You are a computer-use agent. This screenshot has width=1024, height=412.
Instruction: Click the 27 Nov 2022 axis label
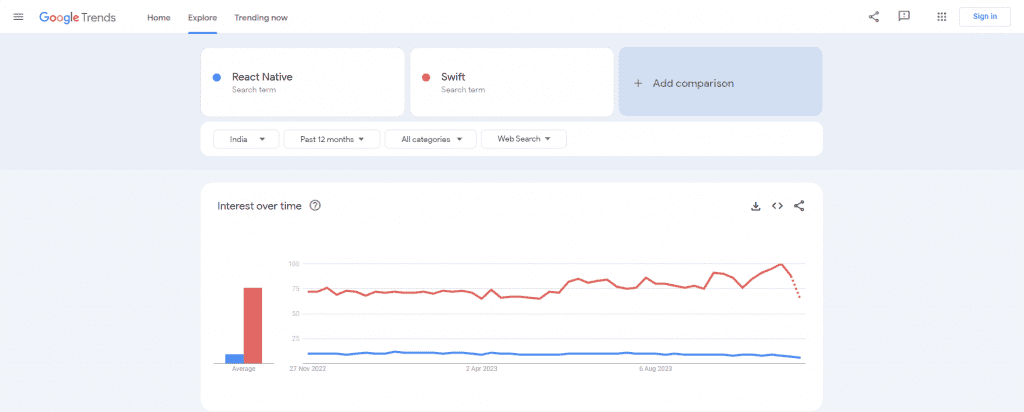click(308, 369)
